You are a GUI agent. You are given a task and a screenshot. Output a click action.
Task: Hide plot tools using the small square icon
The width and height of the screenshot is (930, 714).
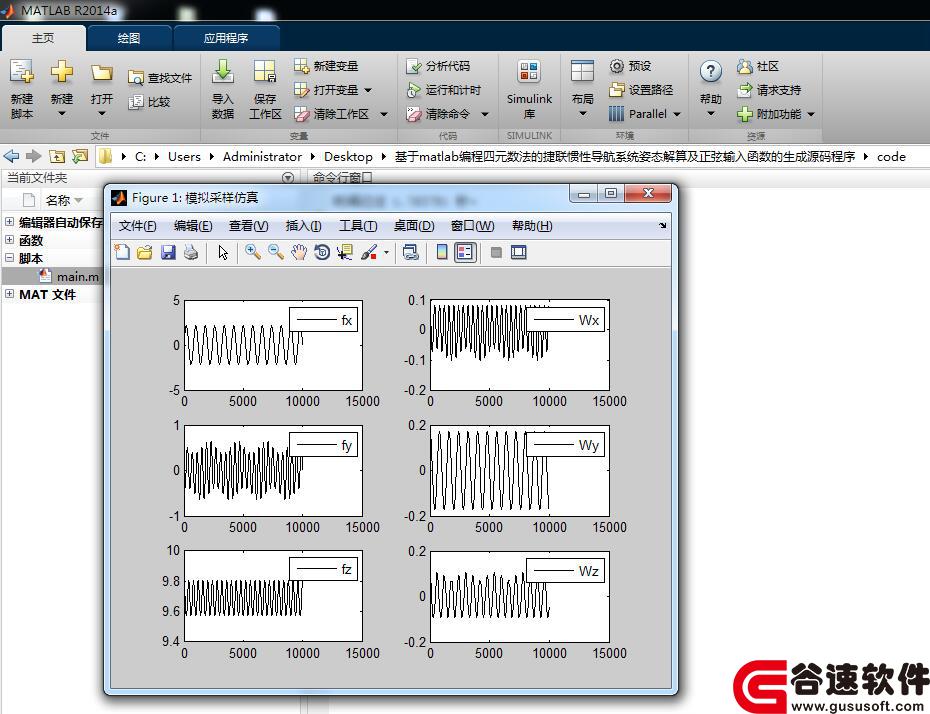496,253
